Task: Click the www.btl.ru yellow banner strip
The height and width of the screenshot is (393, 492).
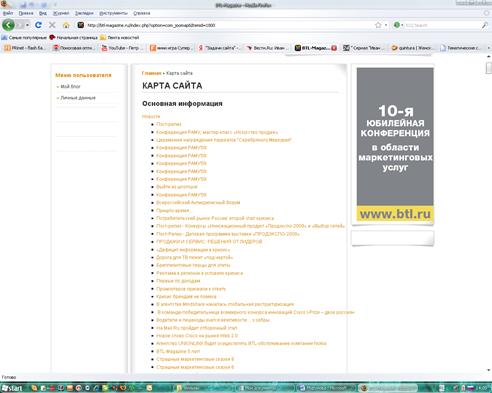Action: tap(395, 214)
